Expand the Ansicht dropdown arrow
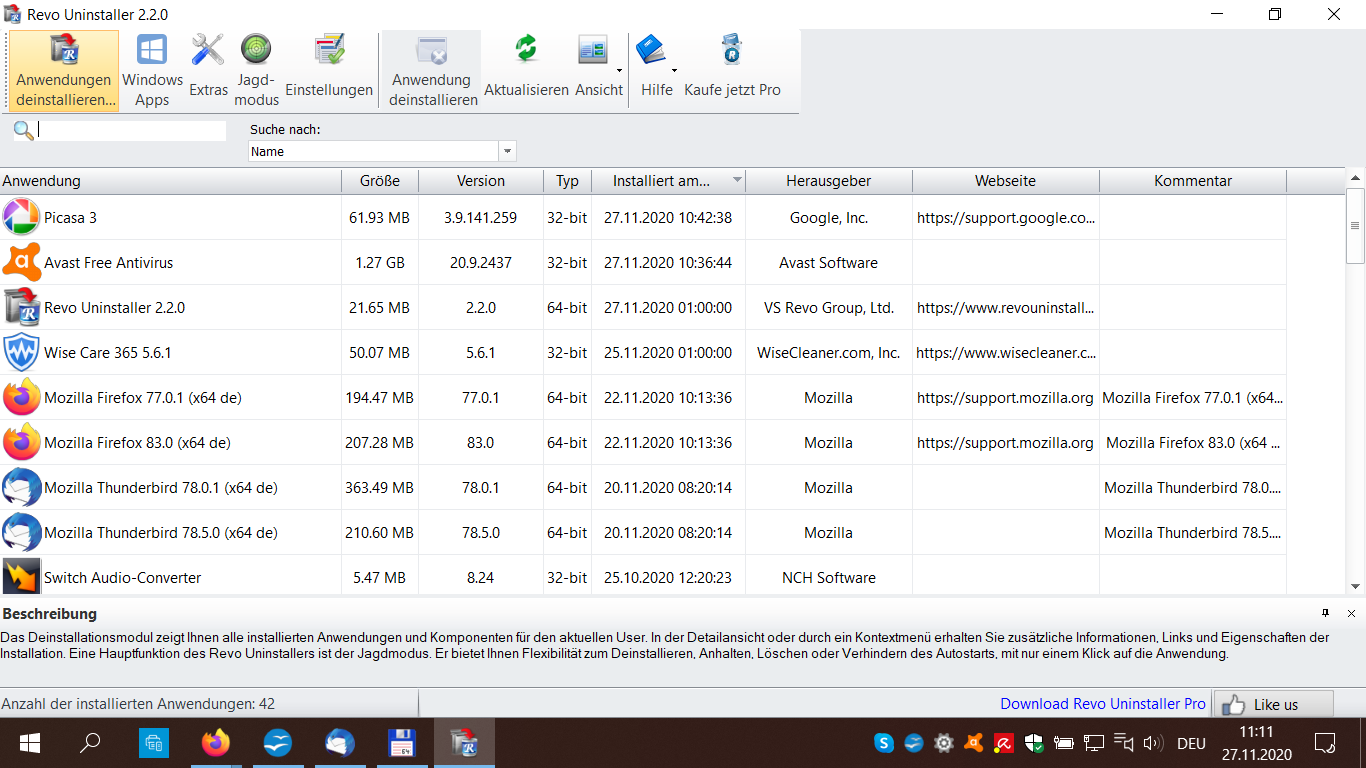This screenshot has width=1366, height=768. tap(619, 71)
